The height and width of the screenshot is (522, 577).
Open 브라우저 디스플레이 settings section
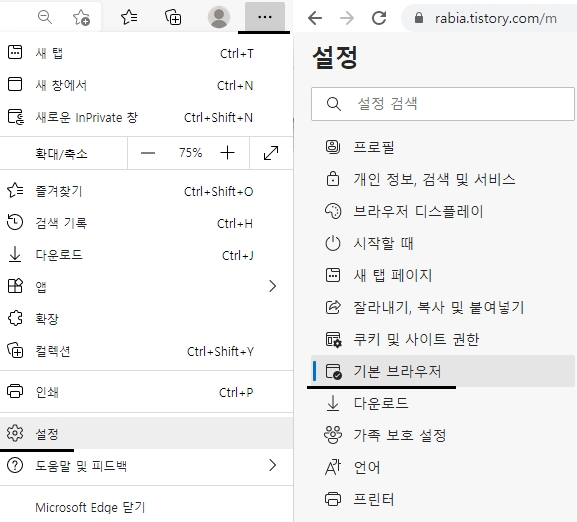(x=443, y=211)
